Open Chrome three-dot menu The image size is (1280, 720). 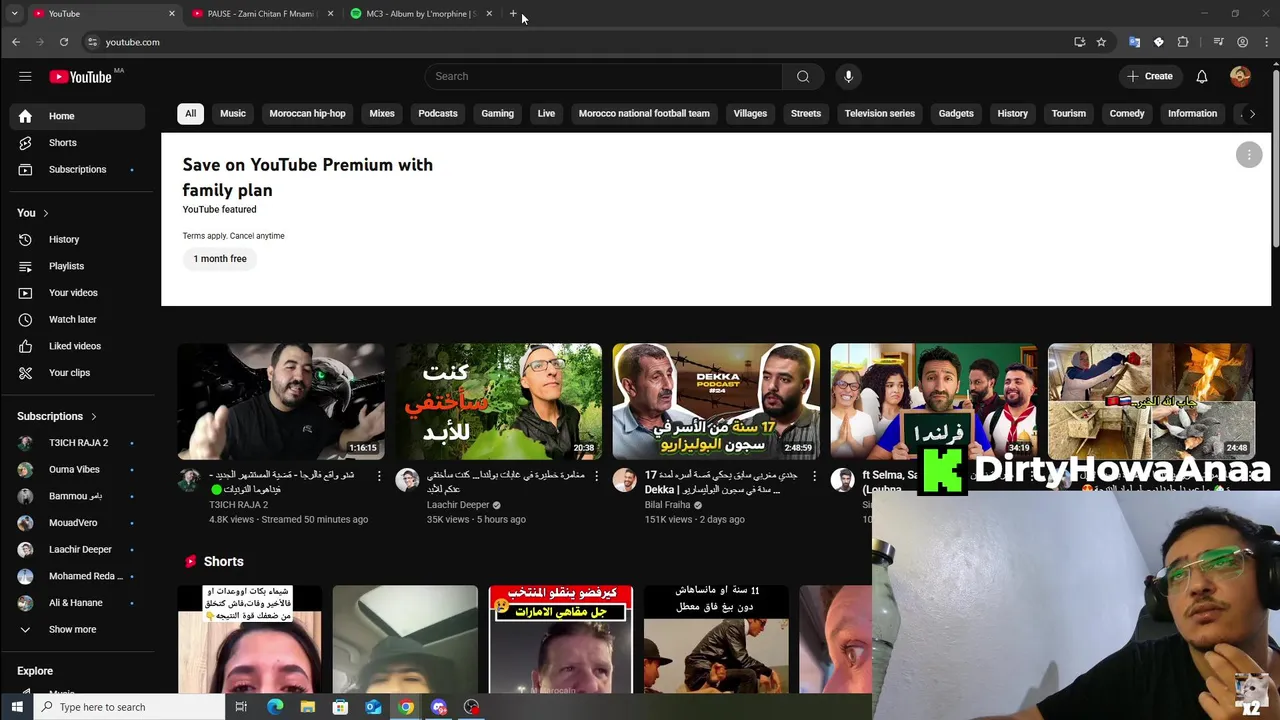point(1267,42)
